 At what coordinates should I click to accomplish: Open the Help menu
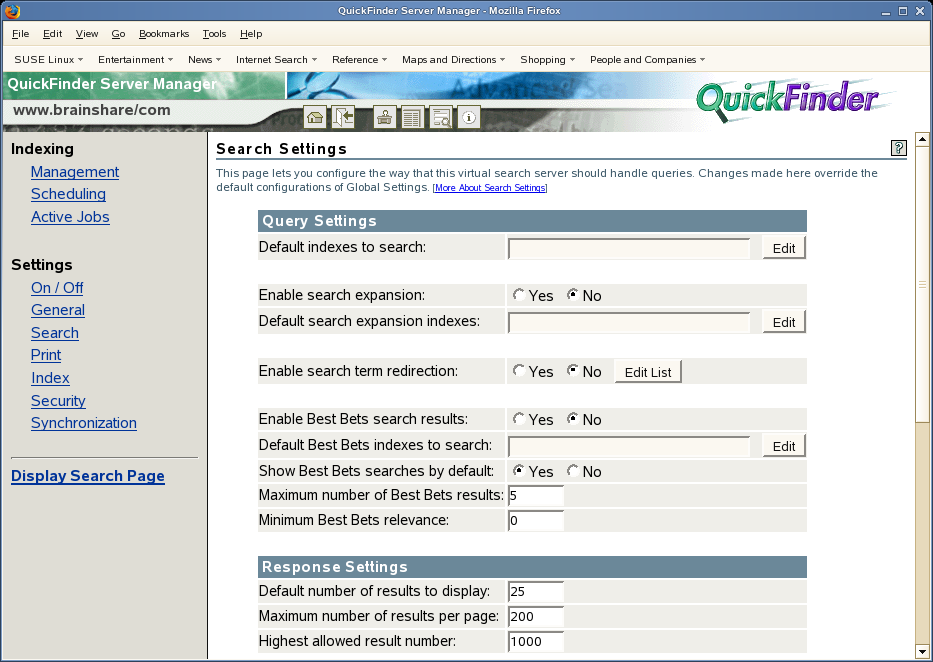251,34
